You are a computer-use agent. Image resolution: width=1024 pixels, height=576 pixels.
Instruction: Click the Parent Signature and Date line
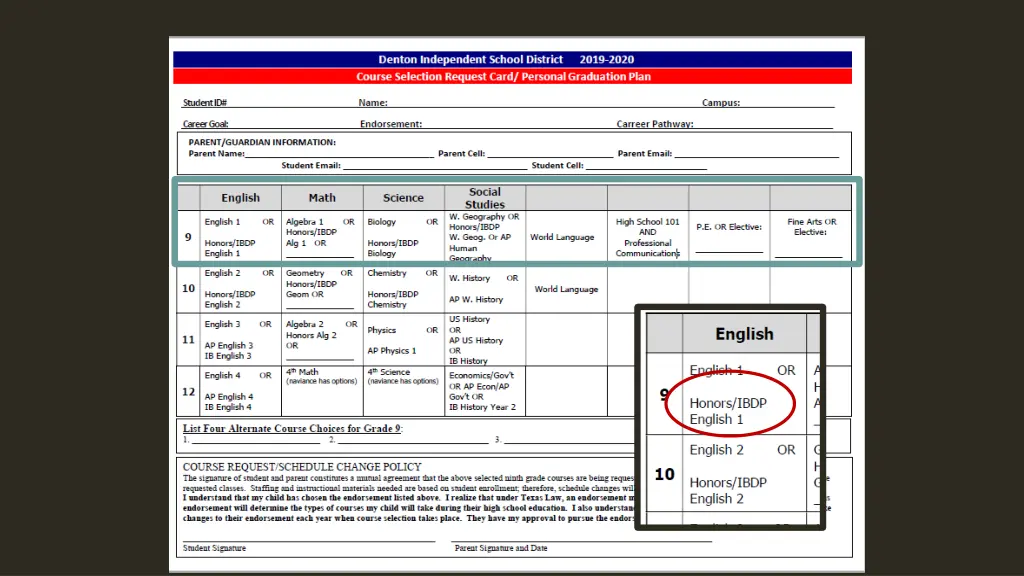[x=582, y=541]
